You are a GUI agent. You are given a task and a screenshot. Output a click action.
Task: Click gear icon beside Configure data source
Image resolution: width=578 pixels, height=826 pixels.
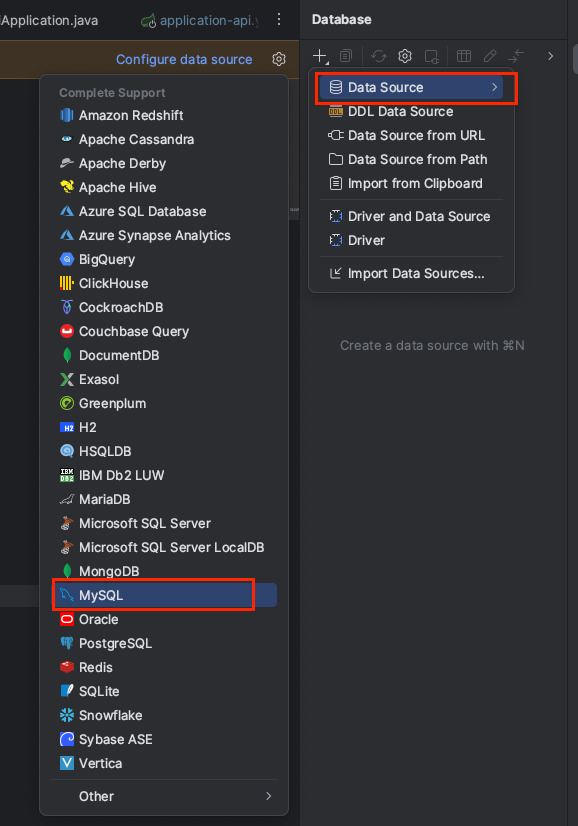(x=279, y=59)
